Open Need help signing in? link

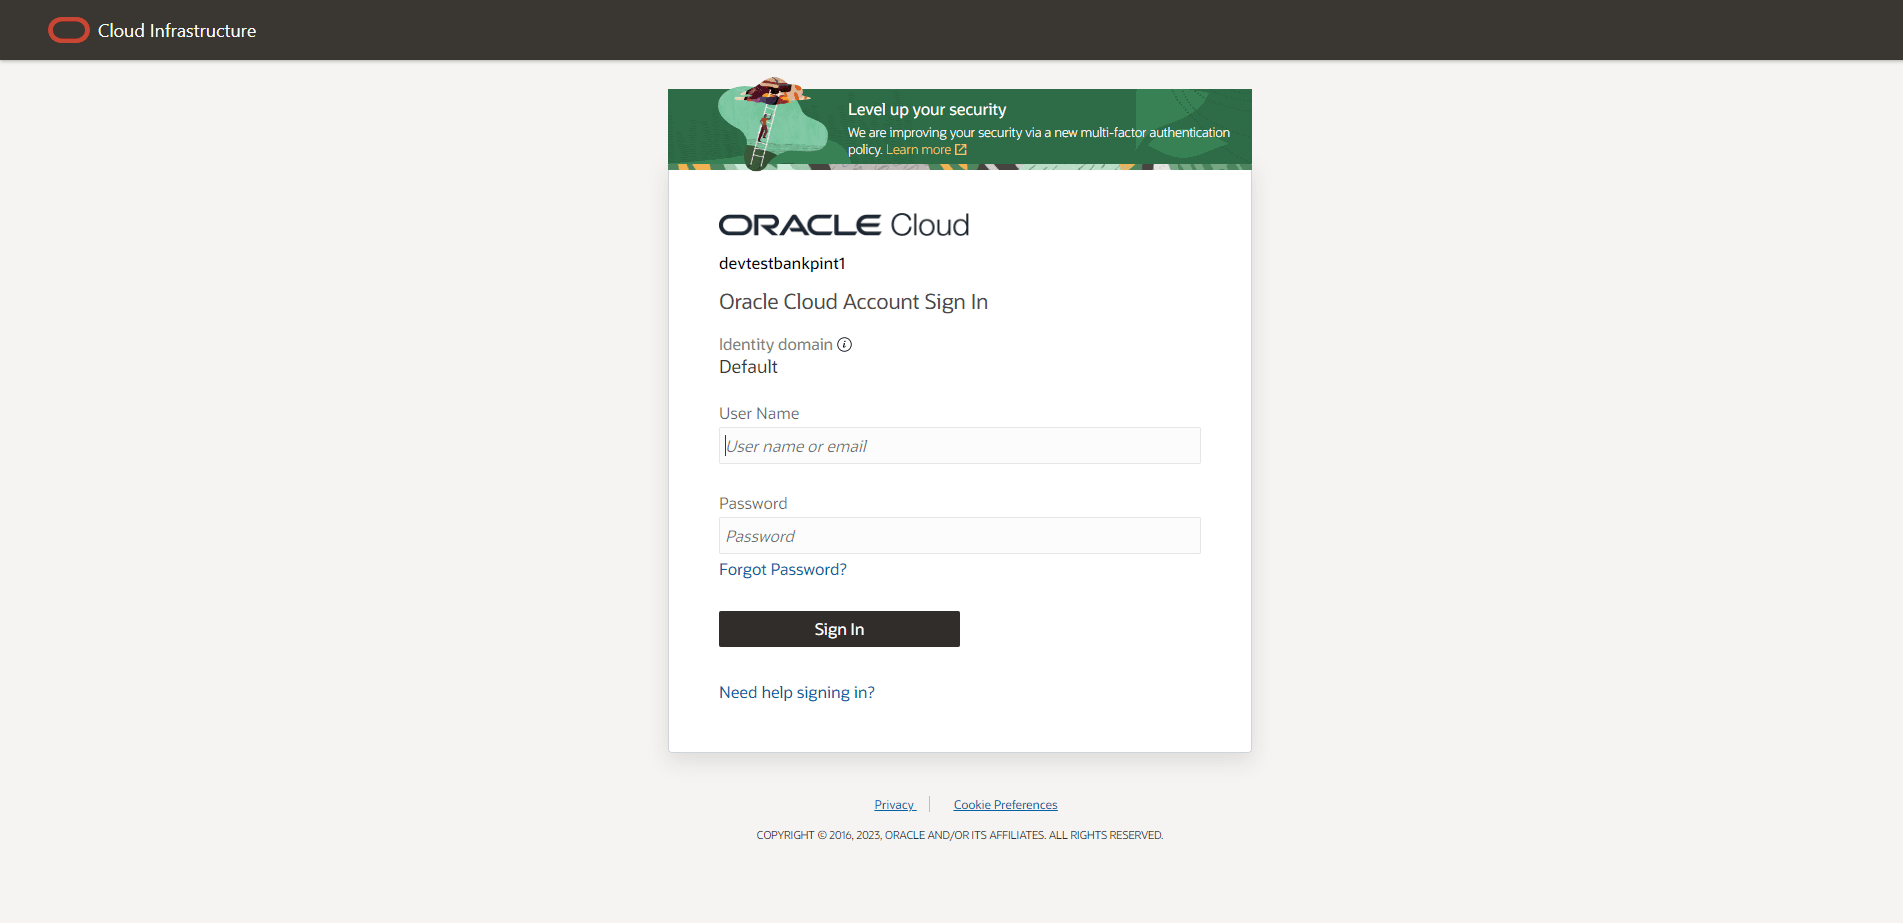(797, 693)
